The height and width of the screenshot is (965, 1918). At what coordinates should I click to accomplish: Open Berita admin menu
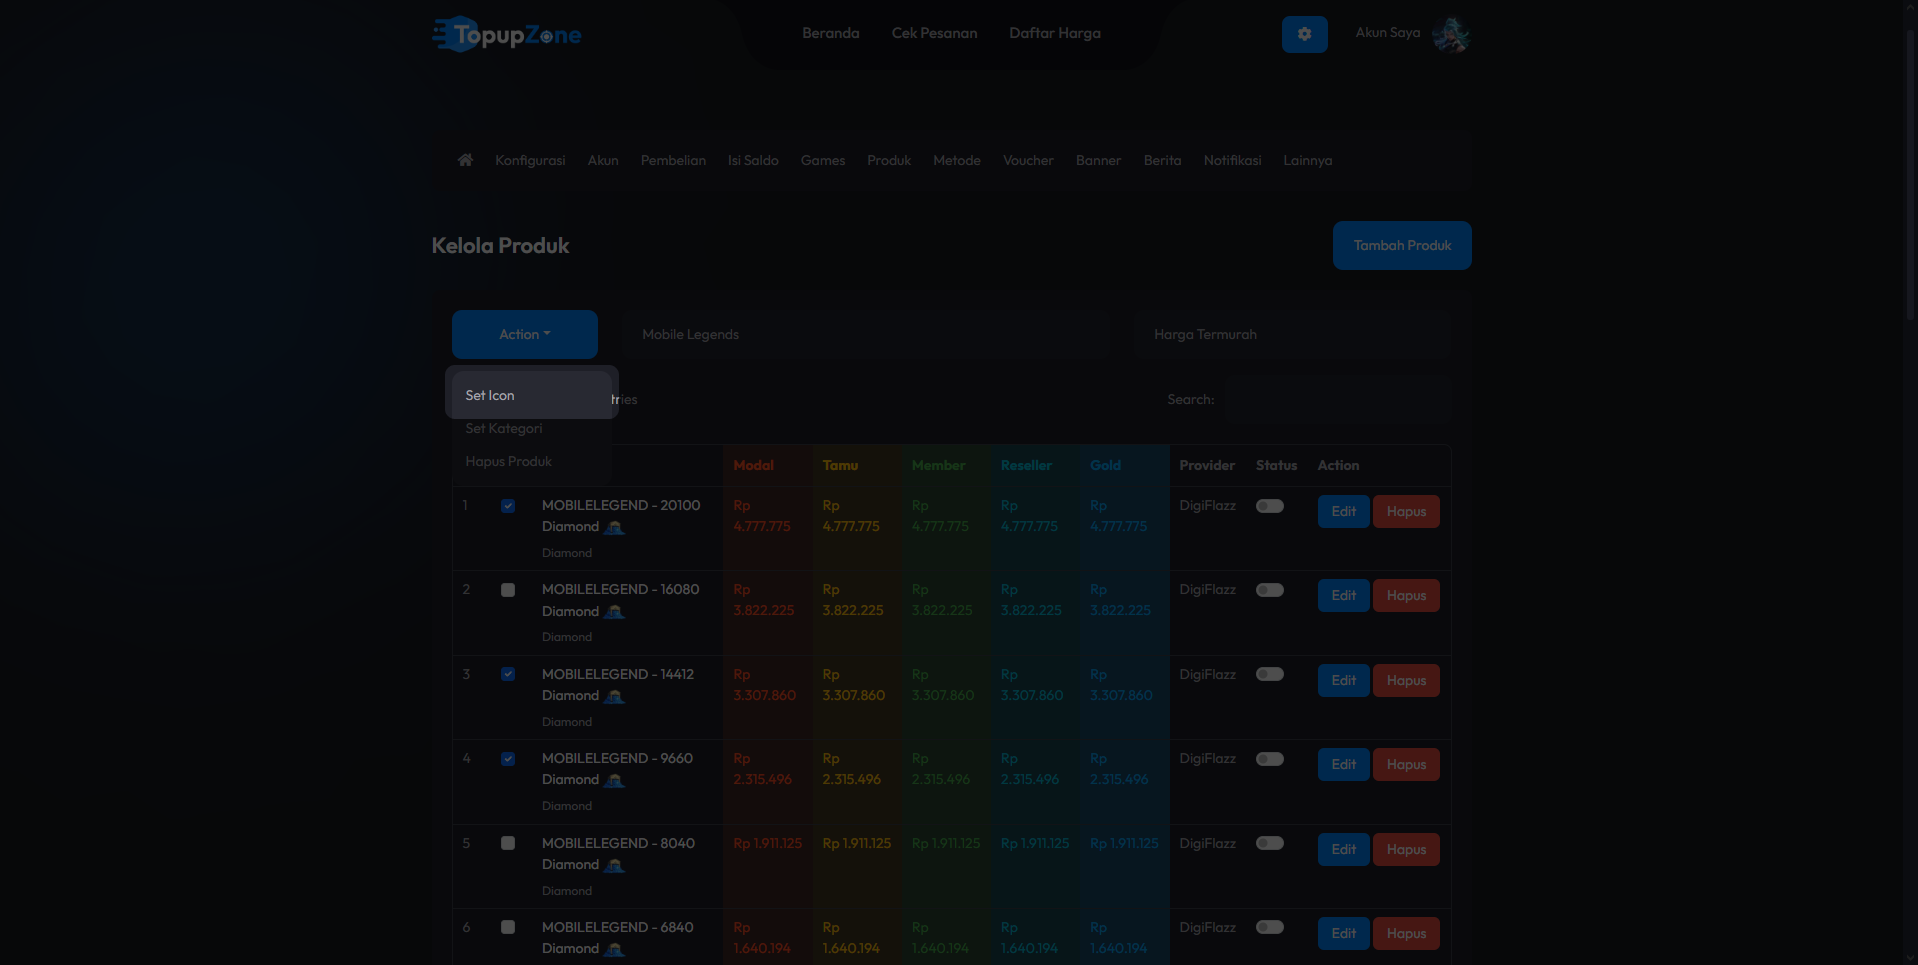tap(1162, 160)
